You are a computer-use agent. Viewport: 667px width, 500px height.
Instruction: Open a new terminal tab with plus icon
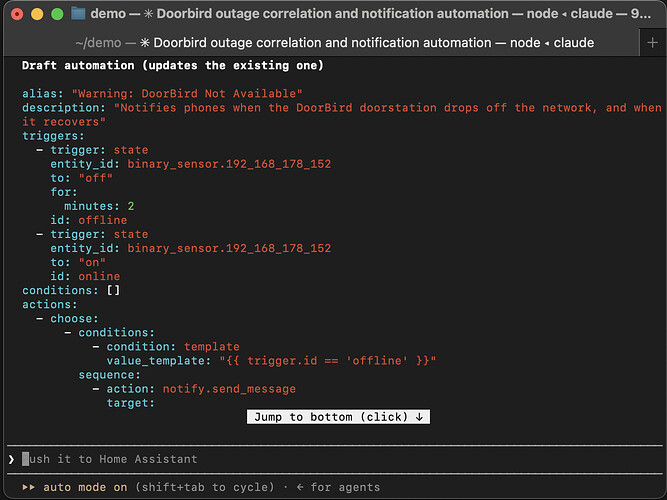pyautogui.click(x=652, y=43)
